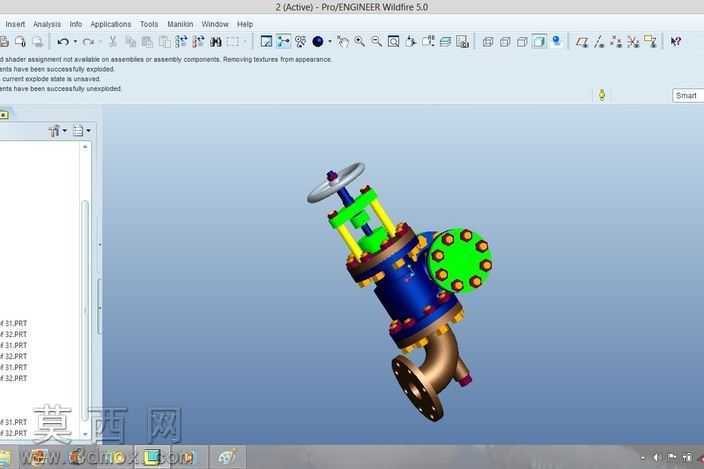The image size is (704, 469).
Task: Open the Appearance Gallery sphere
Action: coord(318,42)
